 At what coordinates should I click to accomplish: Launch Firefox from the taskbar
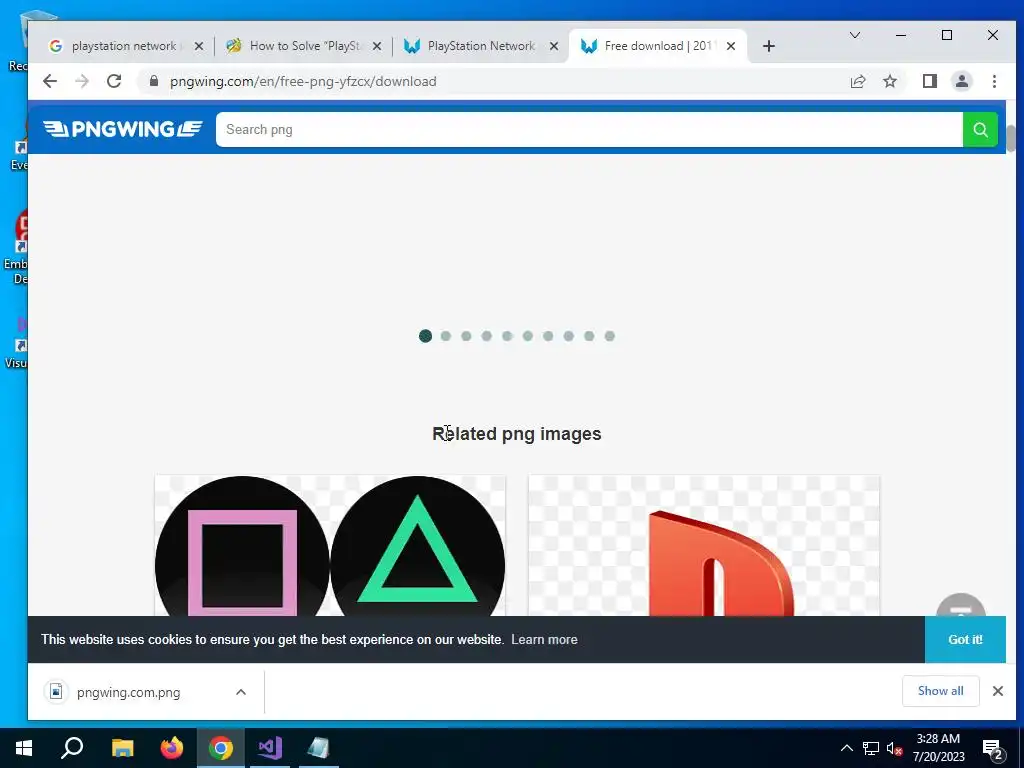click(x=172, y=748)
